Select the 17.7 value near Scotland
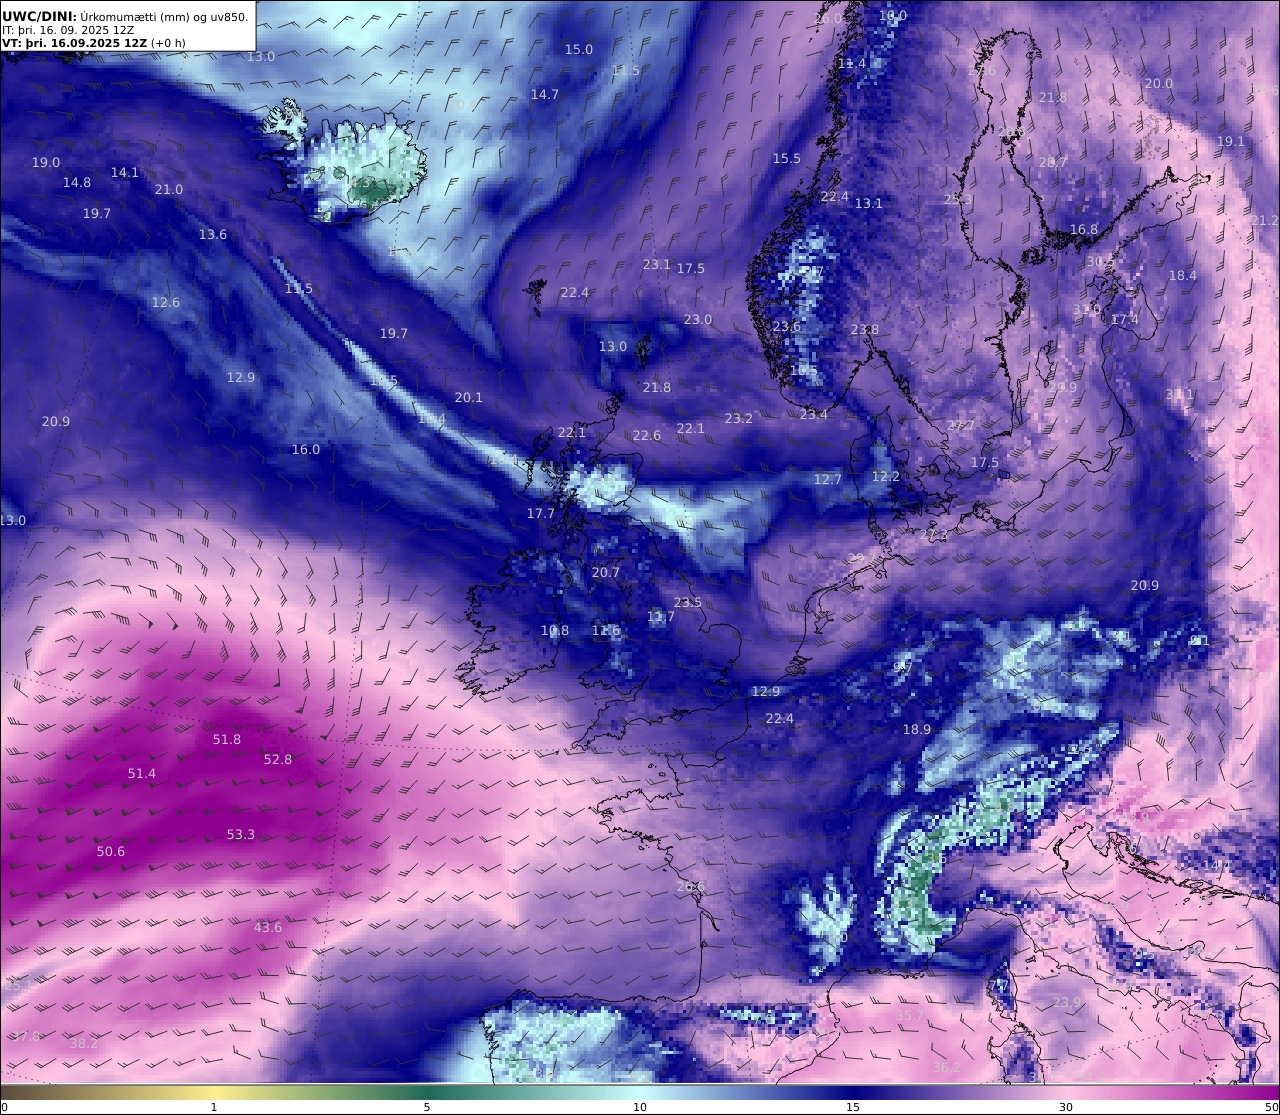Image resolution: width=1280 pixels, height=1115 pixels. [x=541, y=513]
